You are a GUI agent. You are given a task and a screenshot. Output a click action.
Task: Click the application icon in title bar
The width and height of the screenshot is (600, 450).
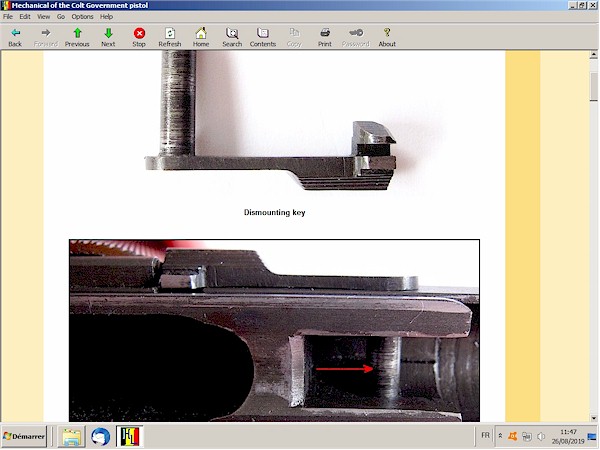tap(5, 5)
